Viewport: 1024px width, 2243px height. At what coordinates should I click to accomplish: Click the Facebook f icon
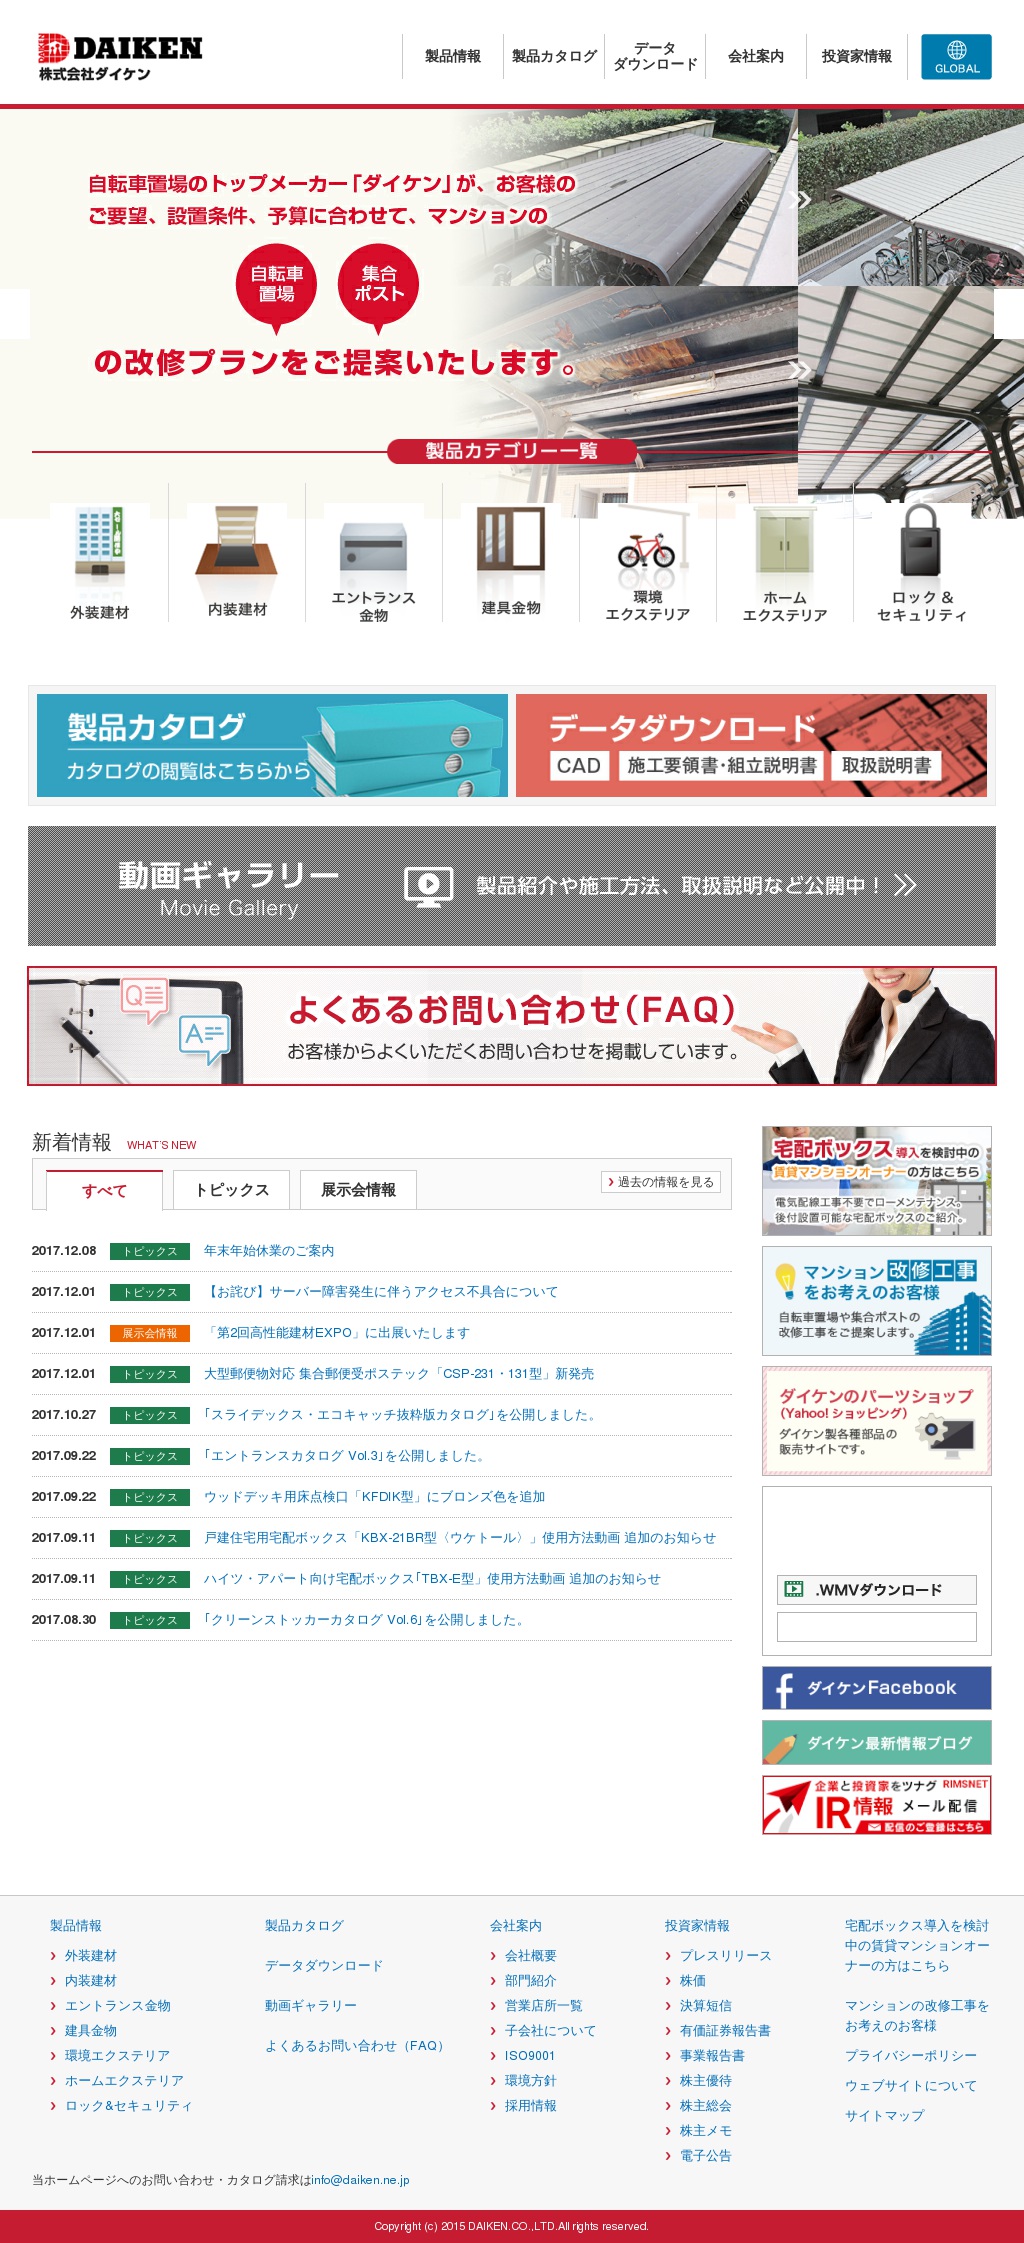[x=784, y=1689]
